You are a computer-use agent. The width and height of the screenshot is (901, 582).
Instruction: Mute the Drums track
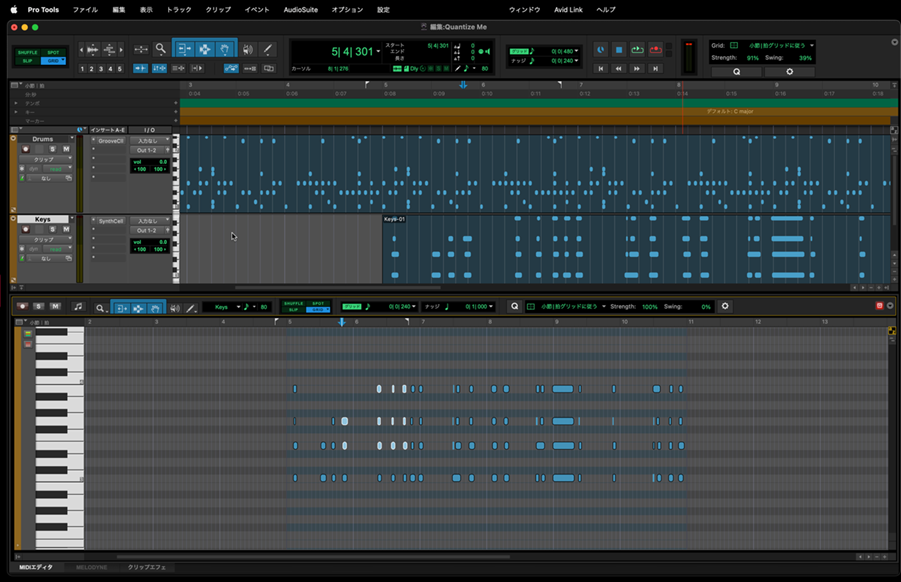(66, 149)
